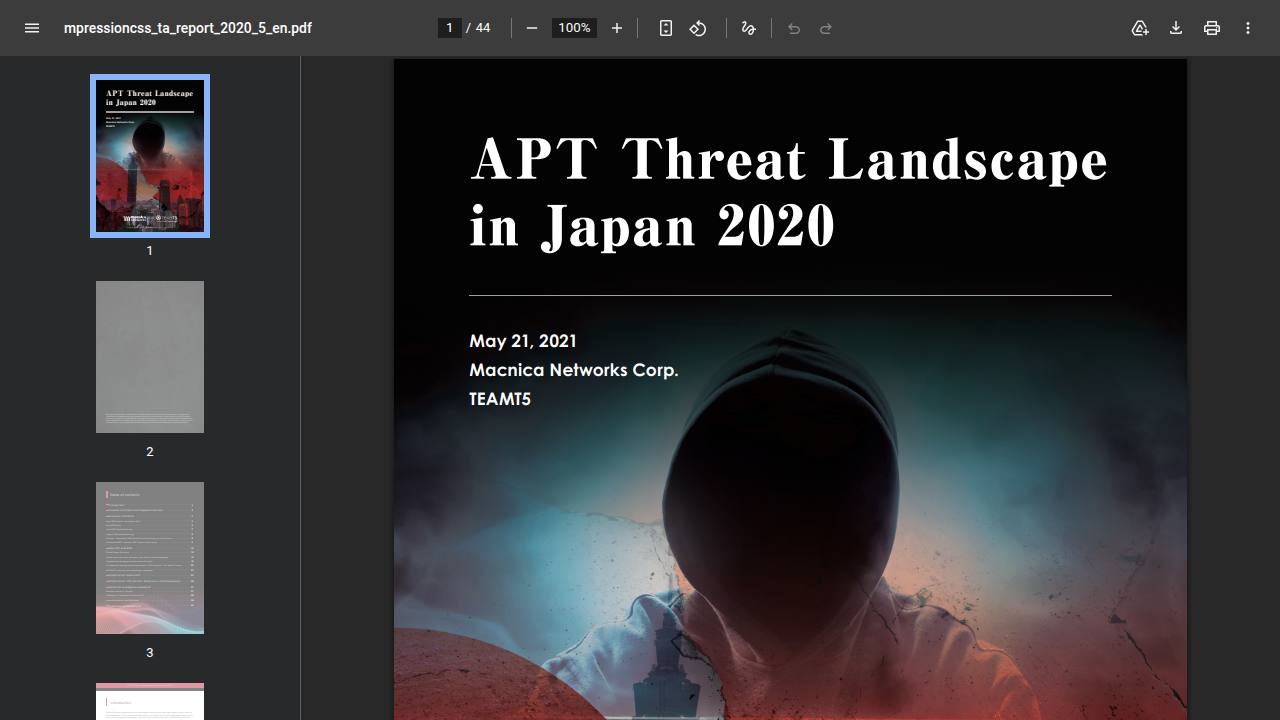Open the more actions three-dot menu

1248,28
